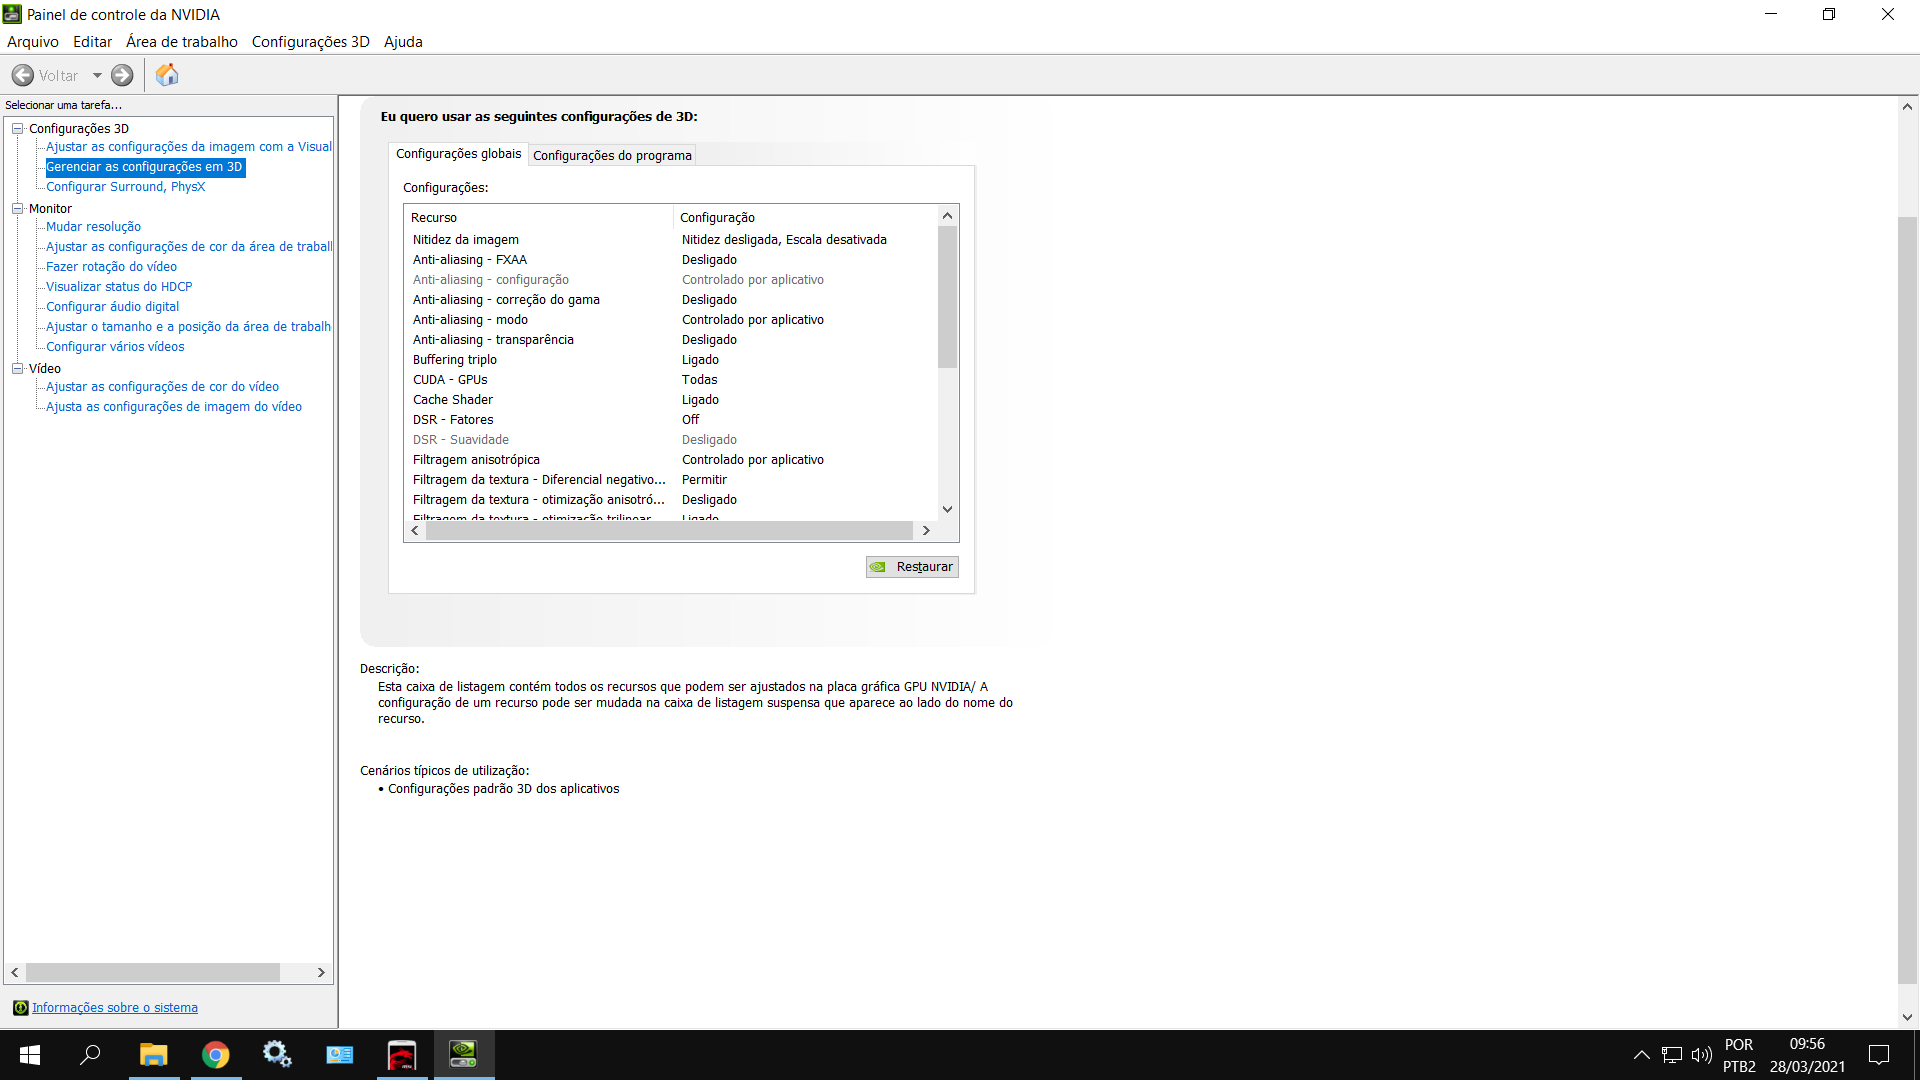The width and height of the screenshot is (1920, 1080).
Task: Open Informações sobre o sistema link
Action: click(115, 1008)
